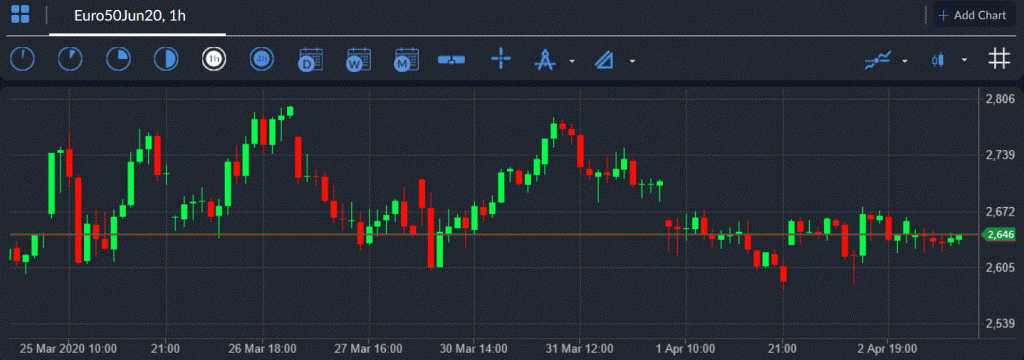Select the half-filled 30-minute timeframe icon
This screenshot has width=1024, height=360.
click(166, 59)
